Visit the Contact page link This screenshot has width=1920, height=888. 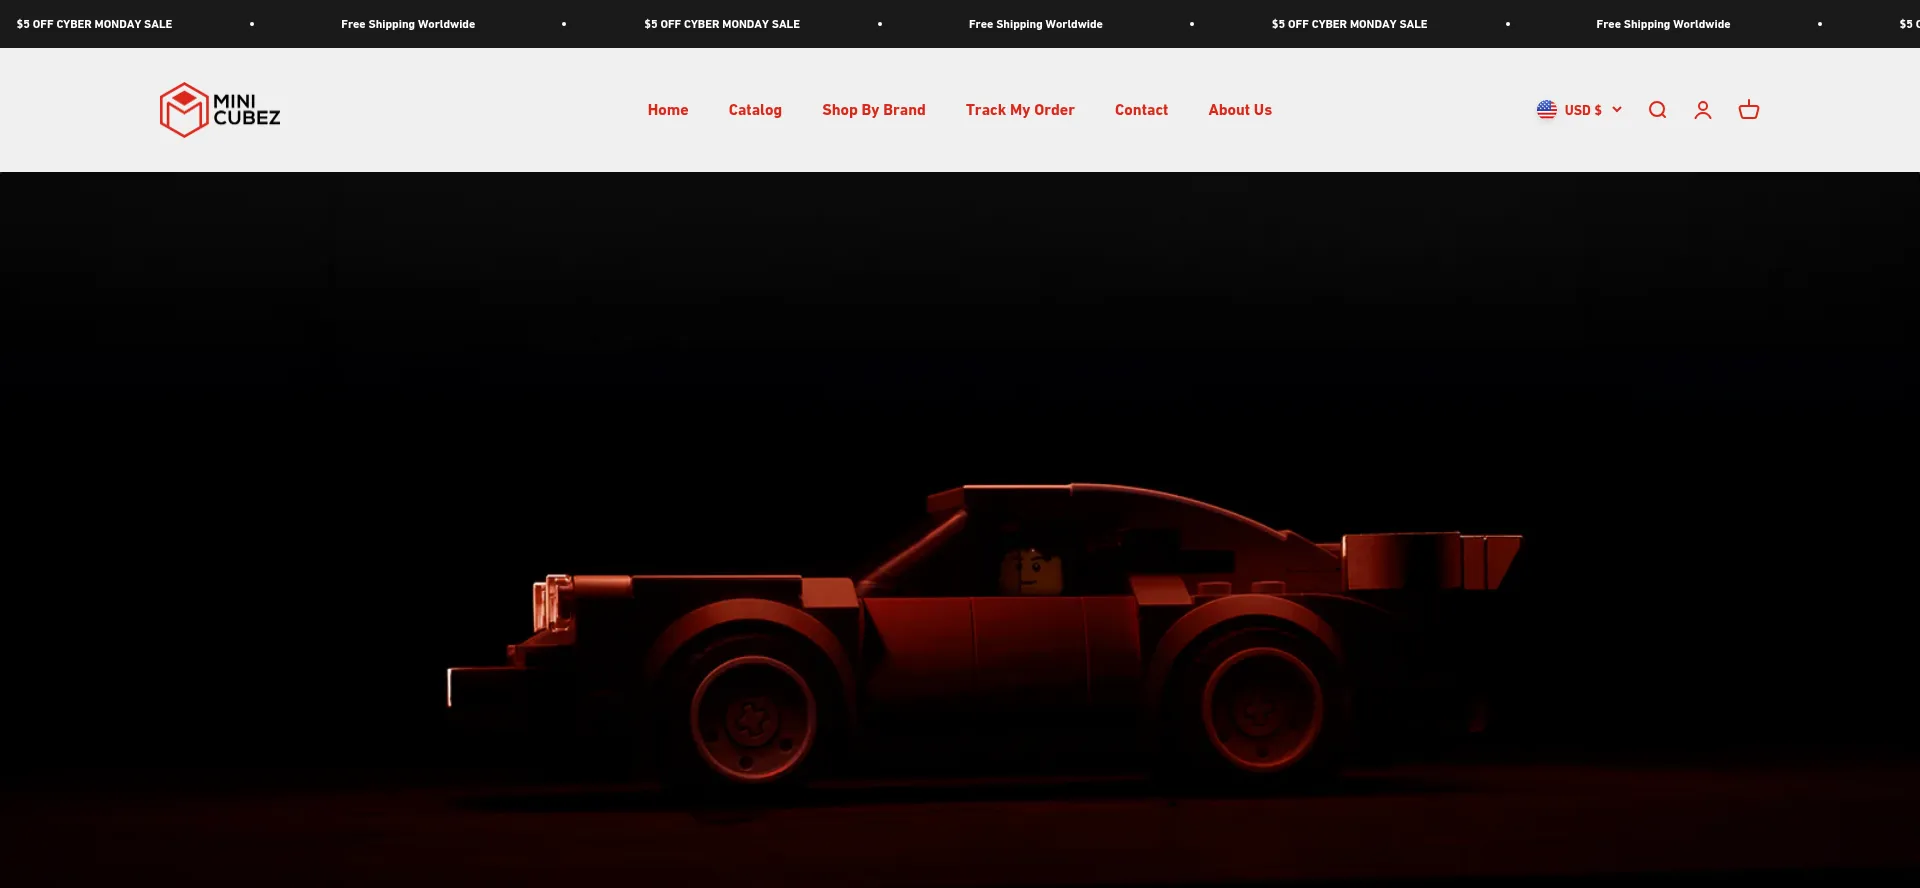[x=1141, y=110]
